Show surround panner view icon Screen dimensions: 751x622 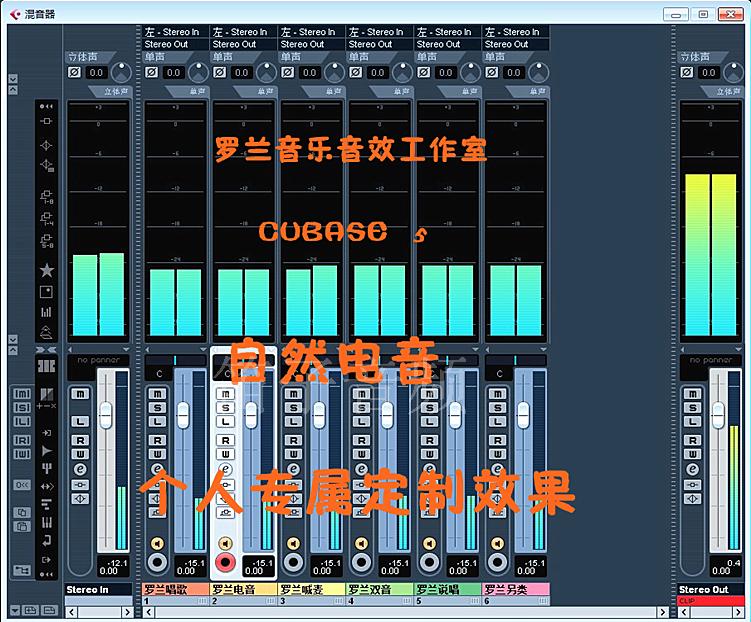pos(46,292)
